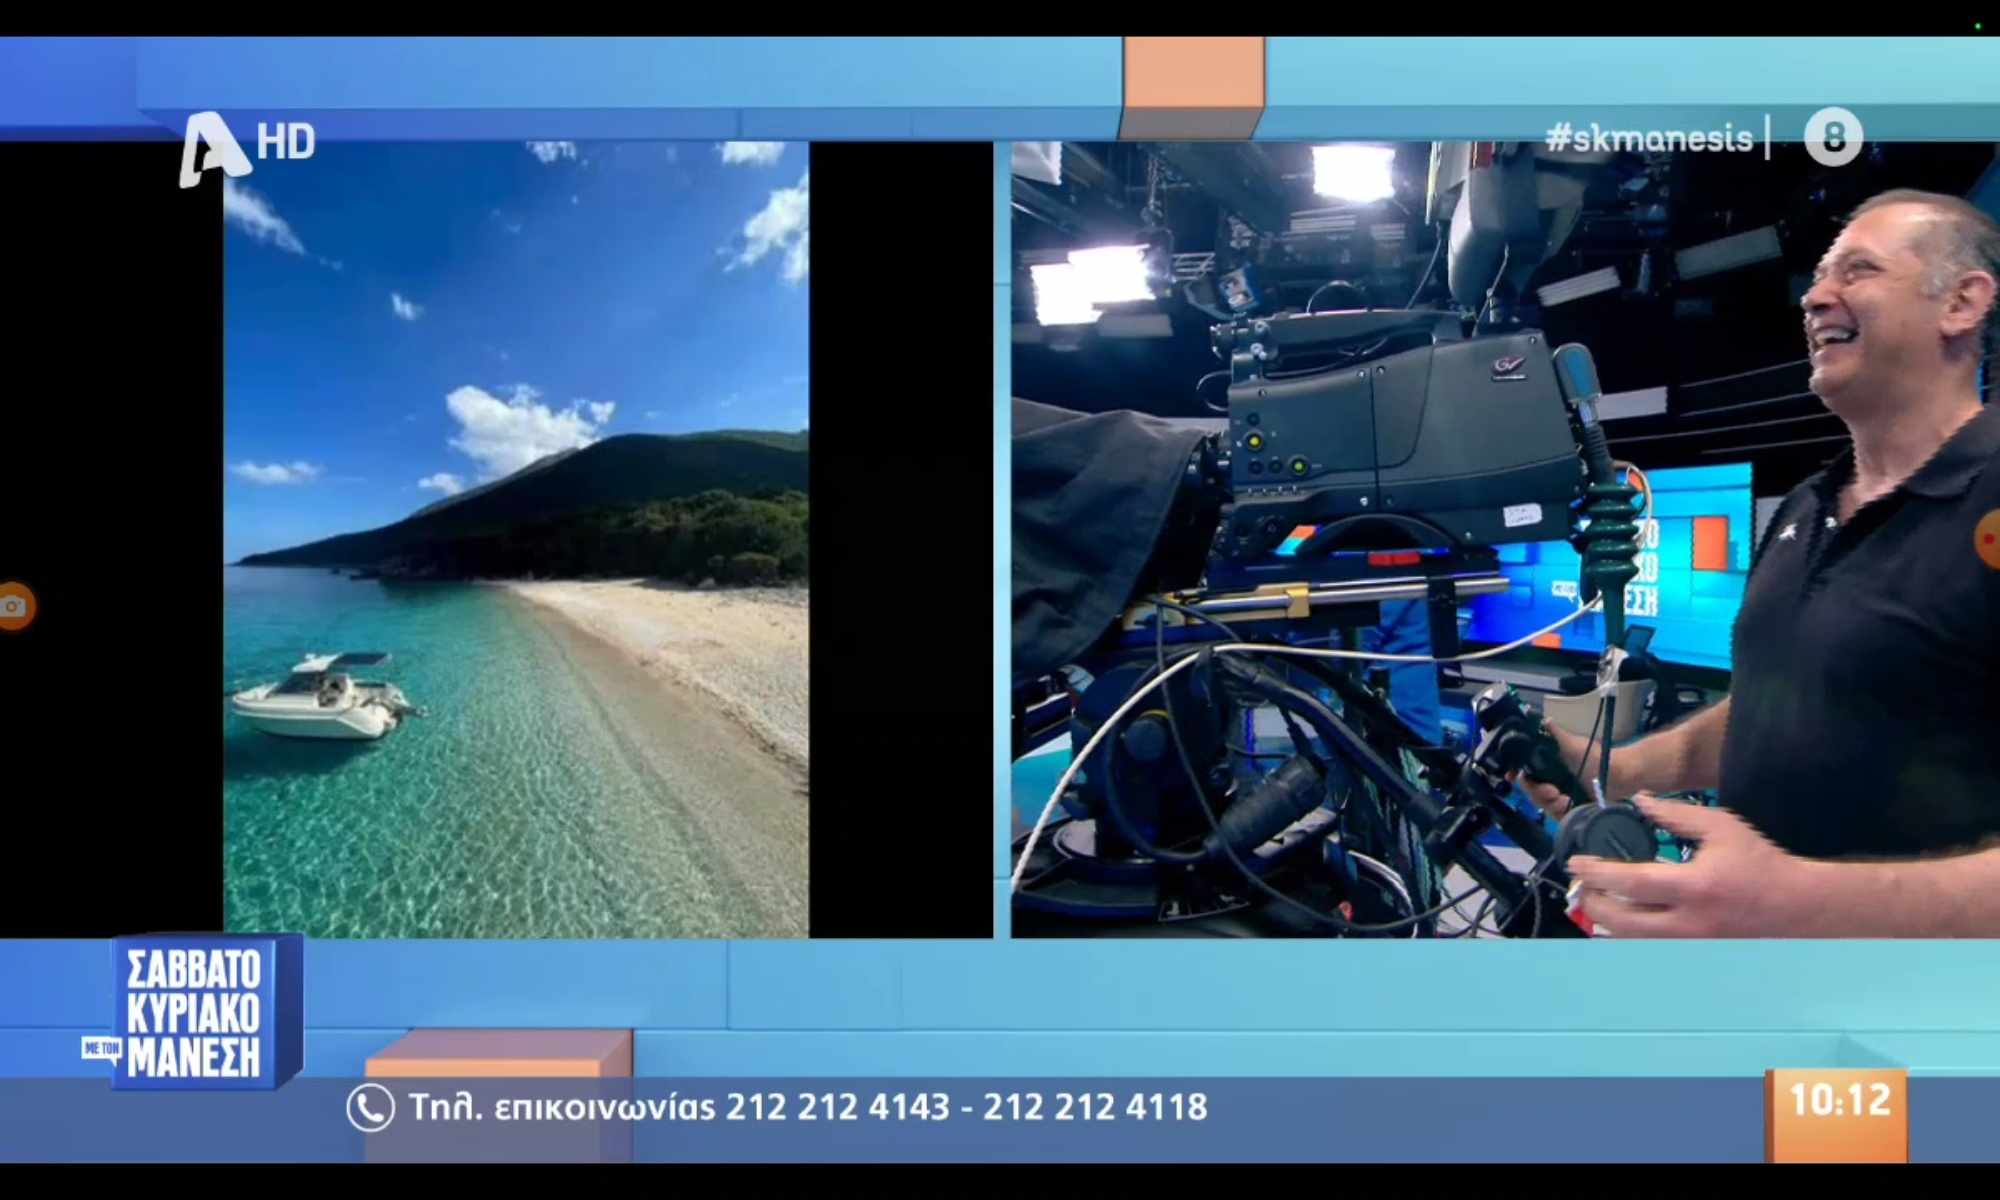The image size is (2000, 1200).
Task: Click the GV logo on the camera
Action: (1508, 367)
